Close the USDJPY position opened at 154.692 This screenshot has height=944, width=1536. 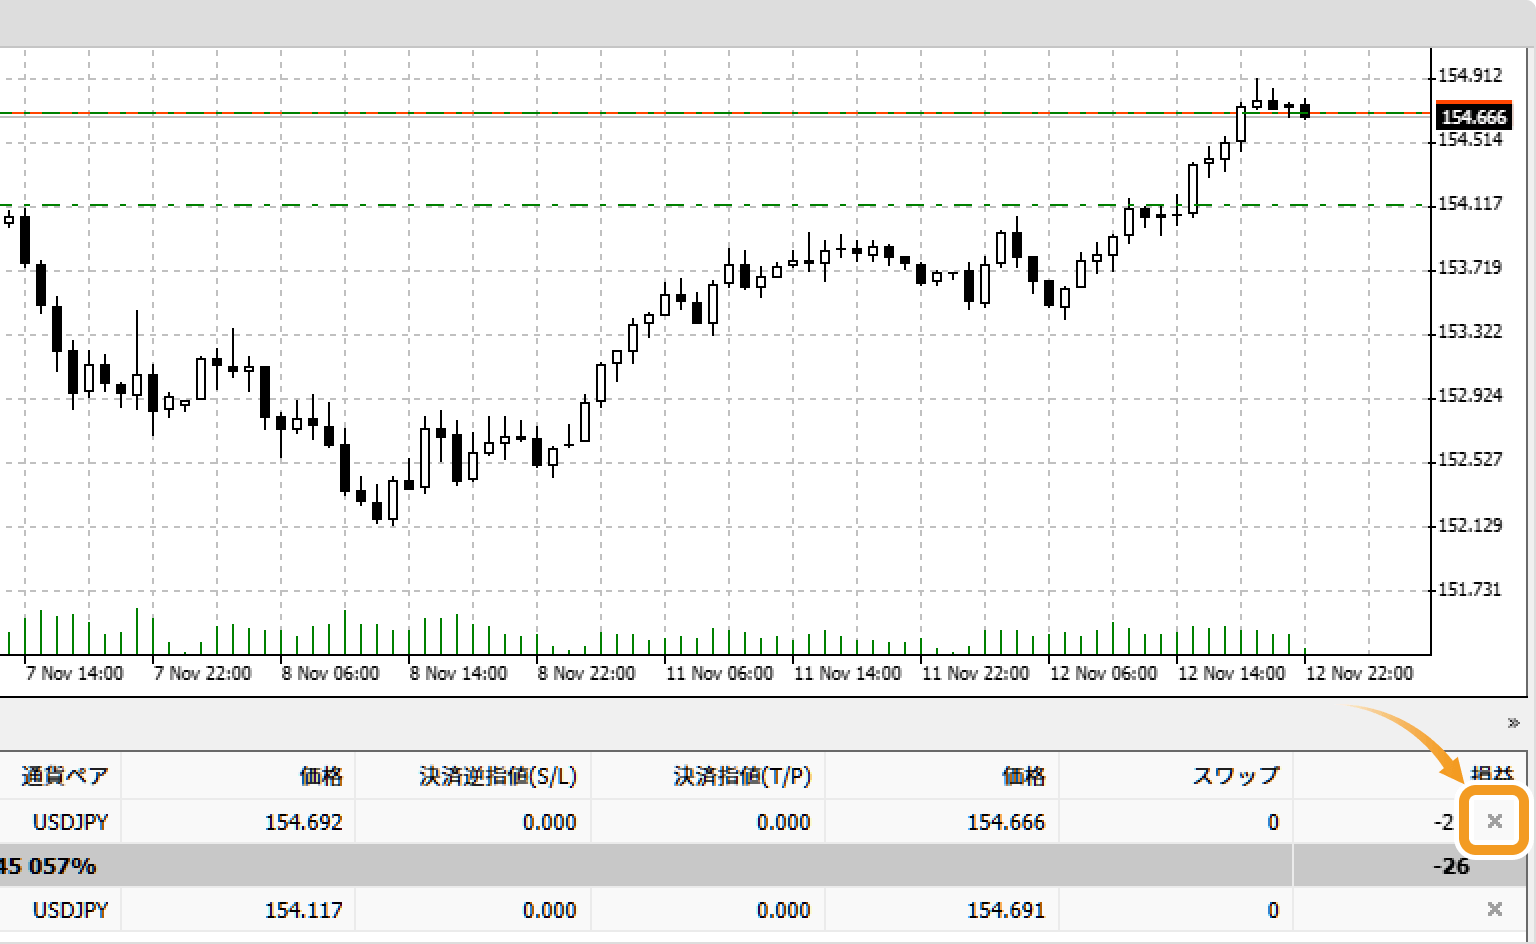(x=1495, y=821)
